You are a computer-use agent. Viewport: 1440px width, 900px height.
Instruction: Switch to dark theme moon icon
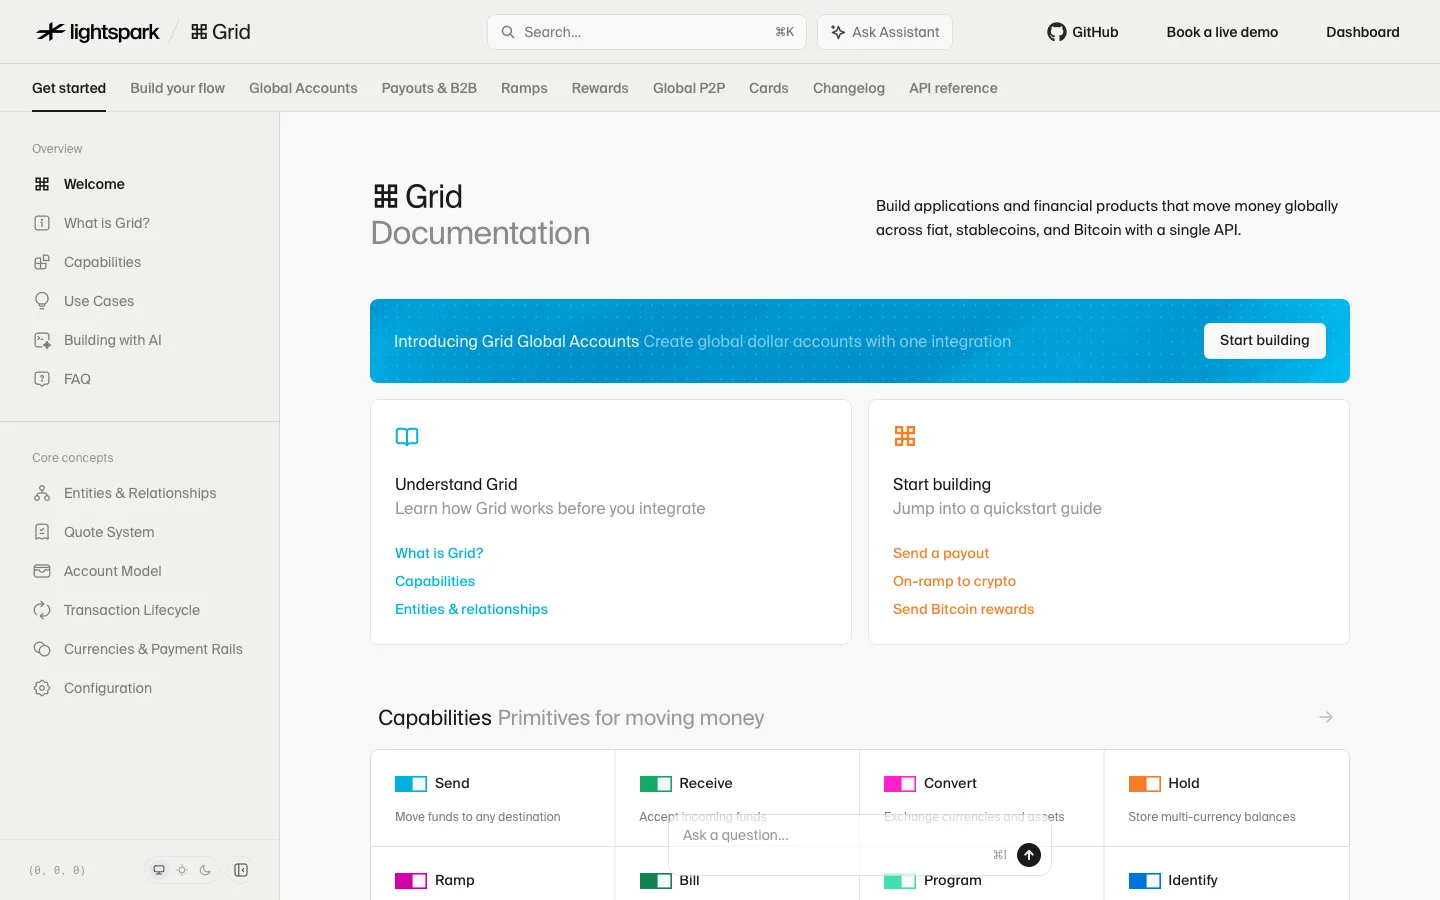tap(205, 870)
